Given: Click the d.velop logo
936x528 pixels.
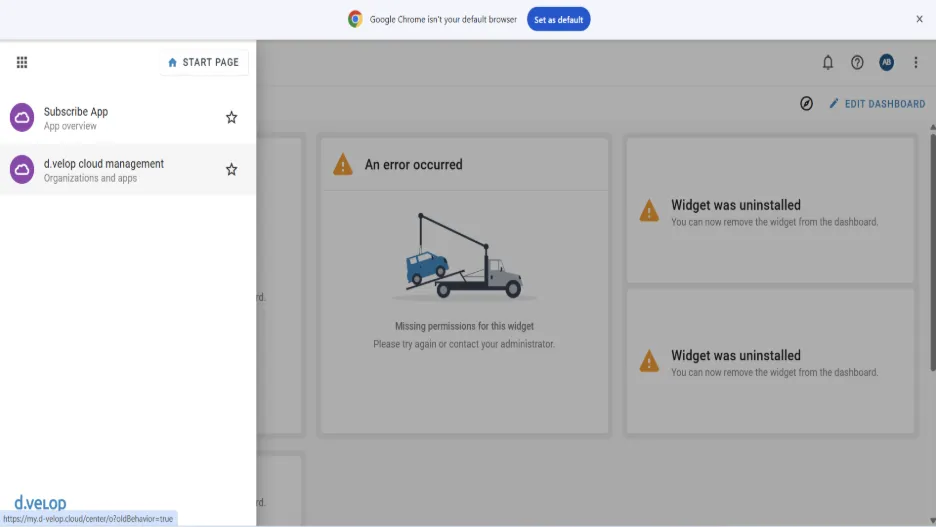Looking at the screenshot, I should [x=40, y=502].
